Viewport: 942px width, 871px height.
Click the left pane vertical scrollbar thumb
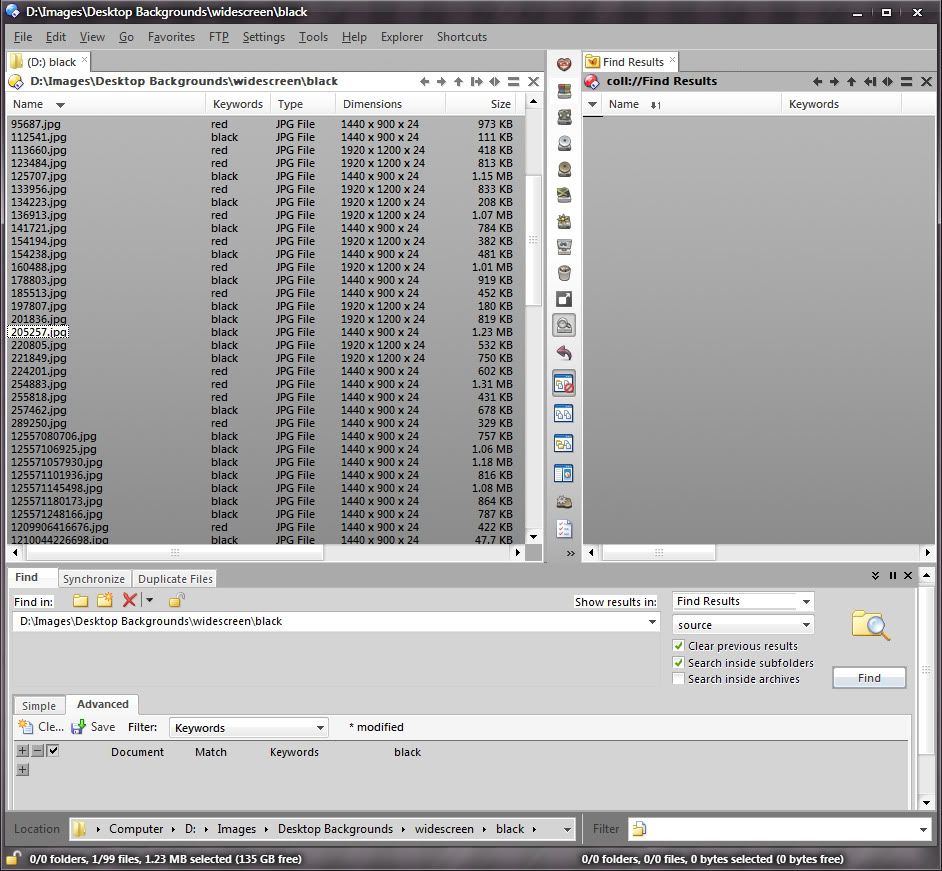point(533,240)
